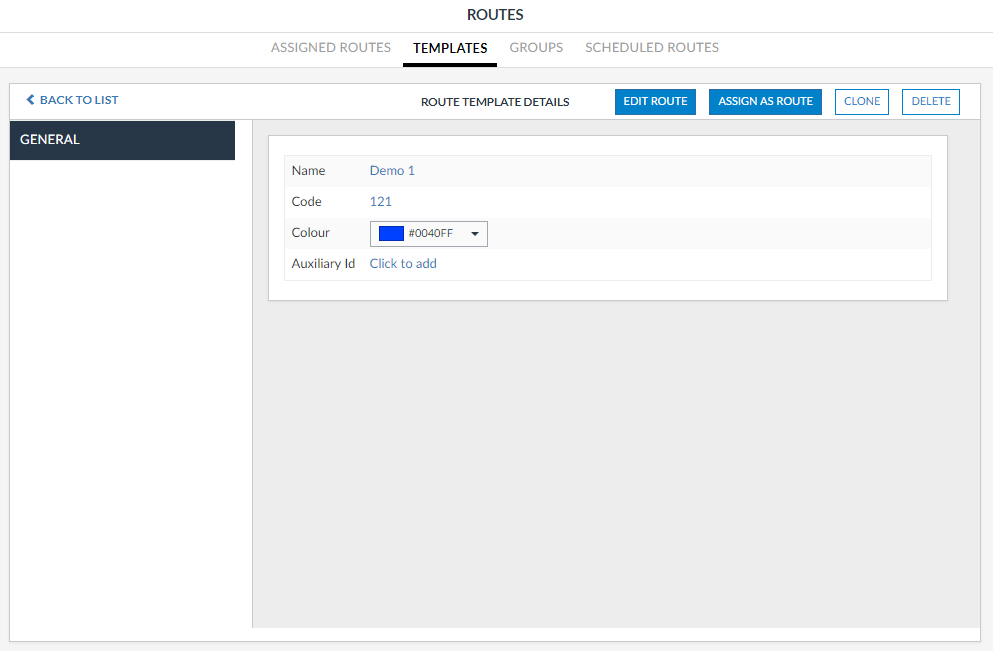Edit the name value Demo 1
Screen dimensions: 993x651
pos(392,171)
